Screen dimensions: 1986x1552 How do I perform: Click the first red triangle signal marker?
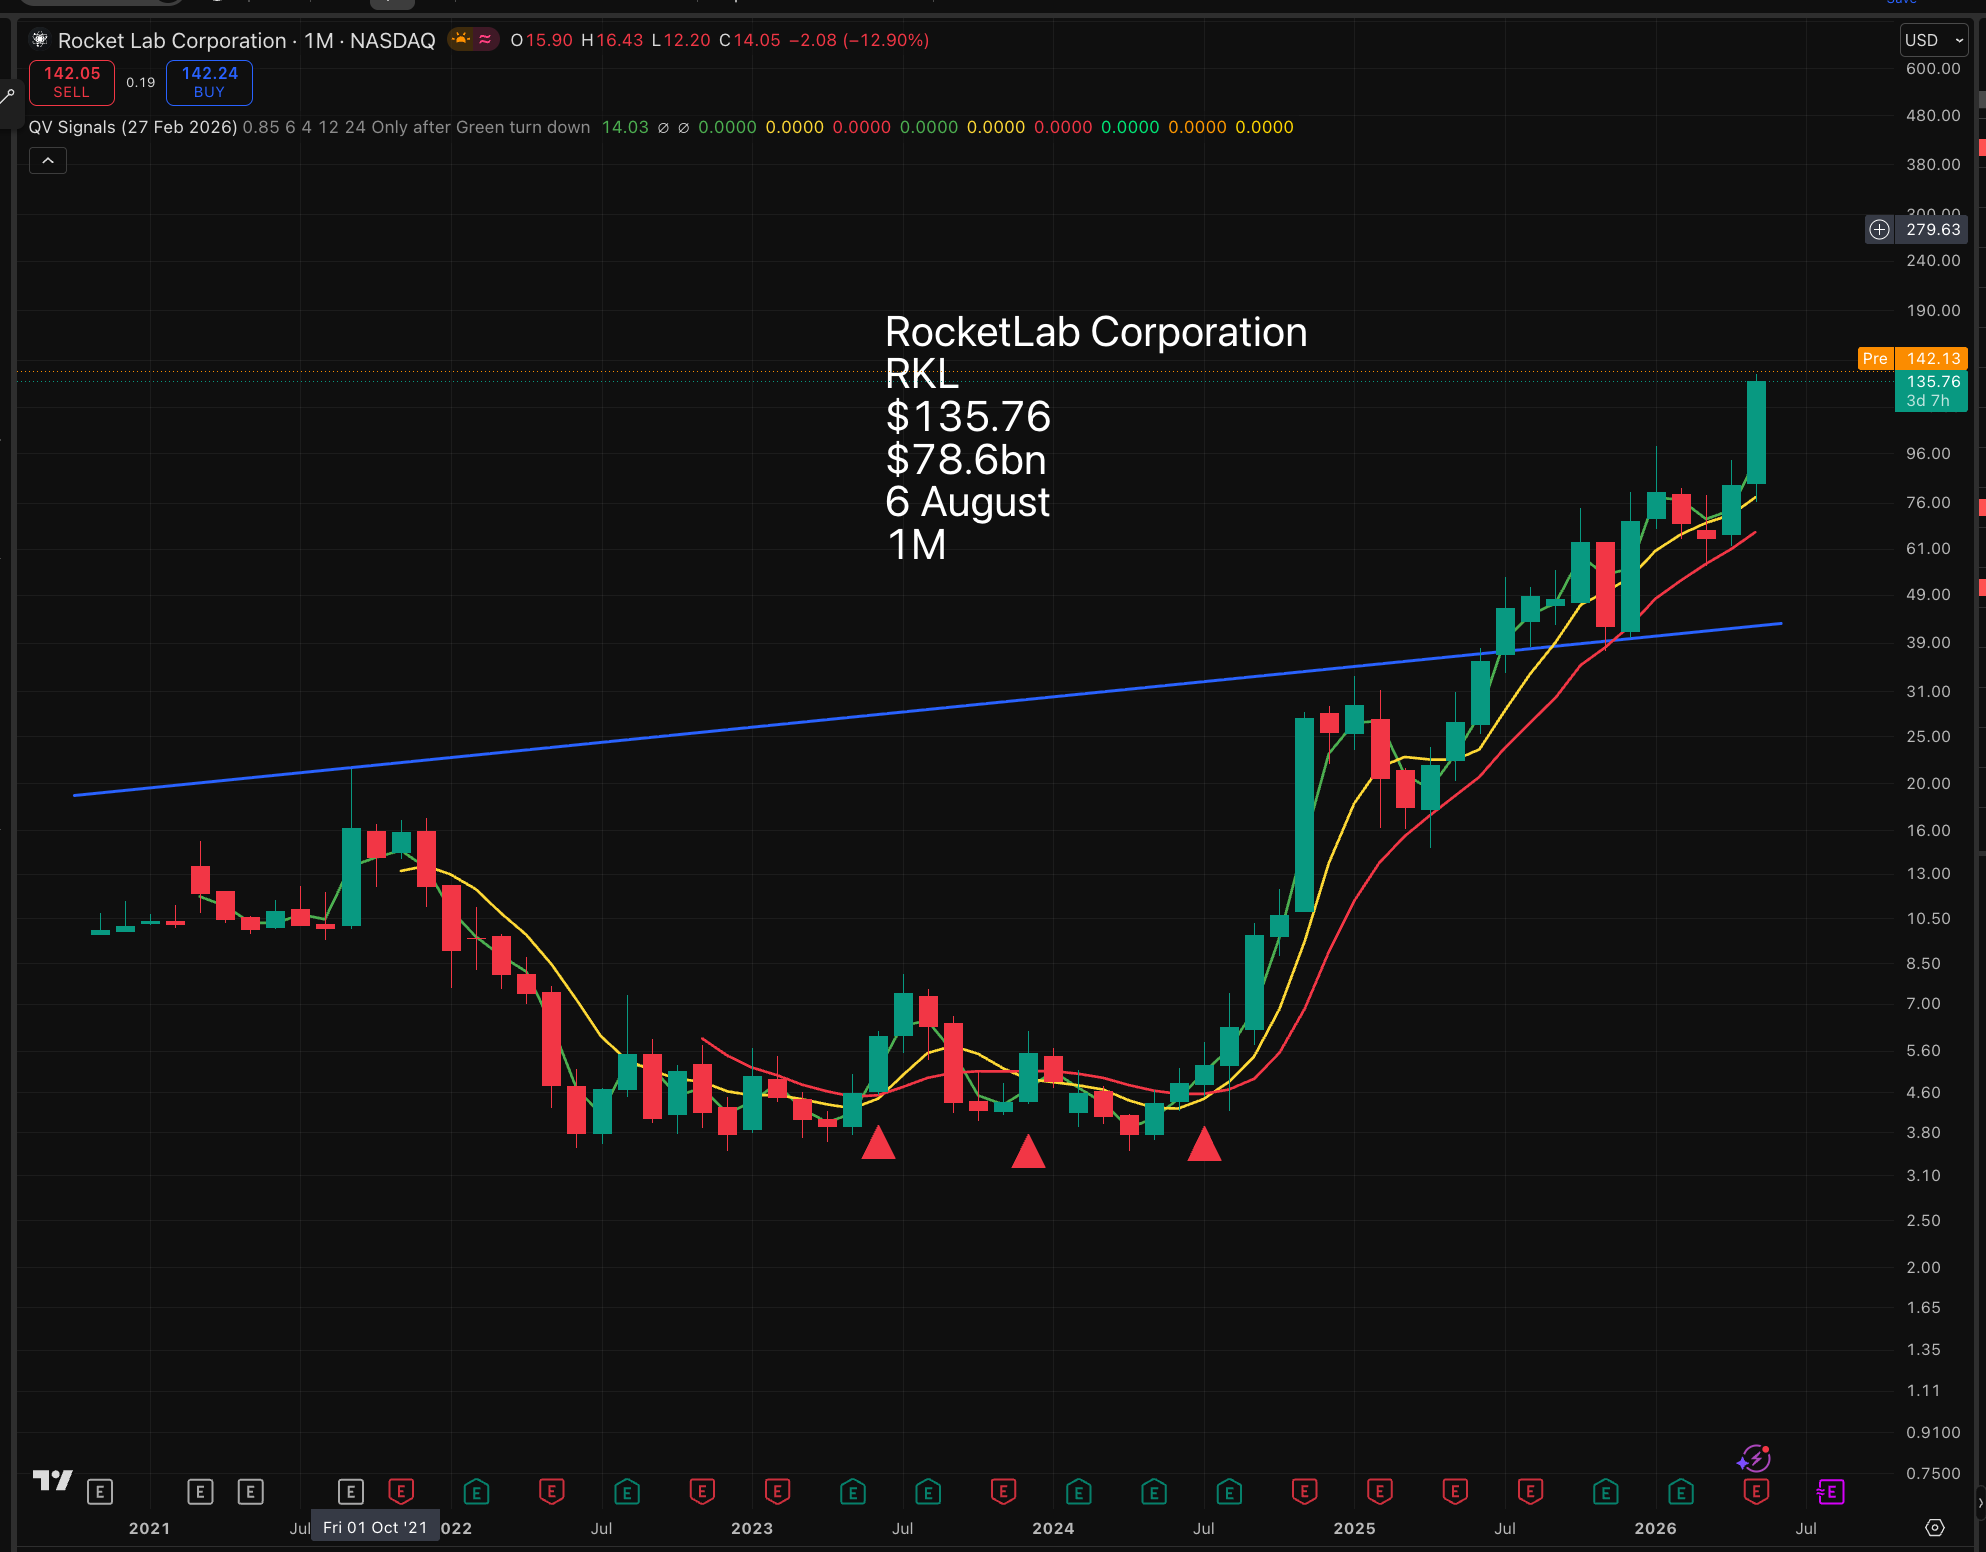coord(878,1142)
